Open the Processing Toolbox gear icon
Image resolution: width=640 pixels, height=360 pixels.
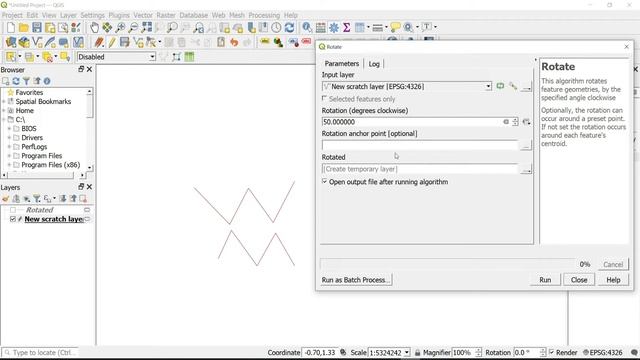pos(334,27)
